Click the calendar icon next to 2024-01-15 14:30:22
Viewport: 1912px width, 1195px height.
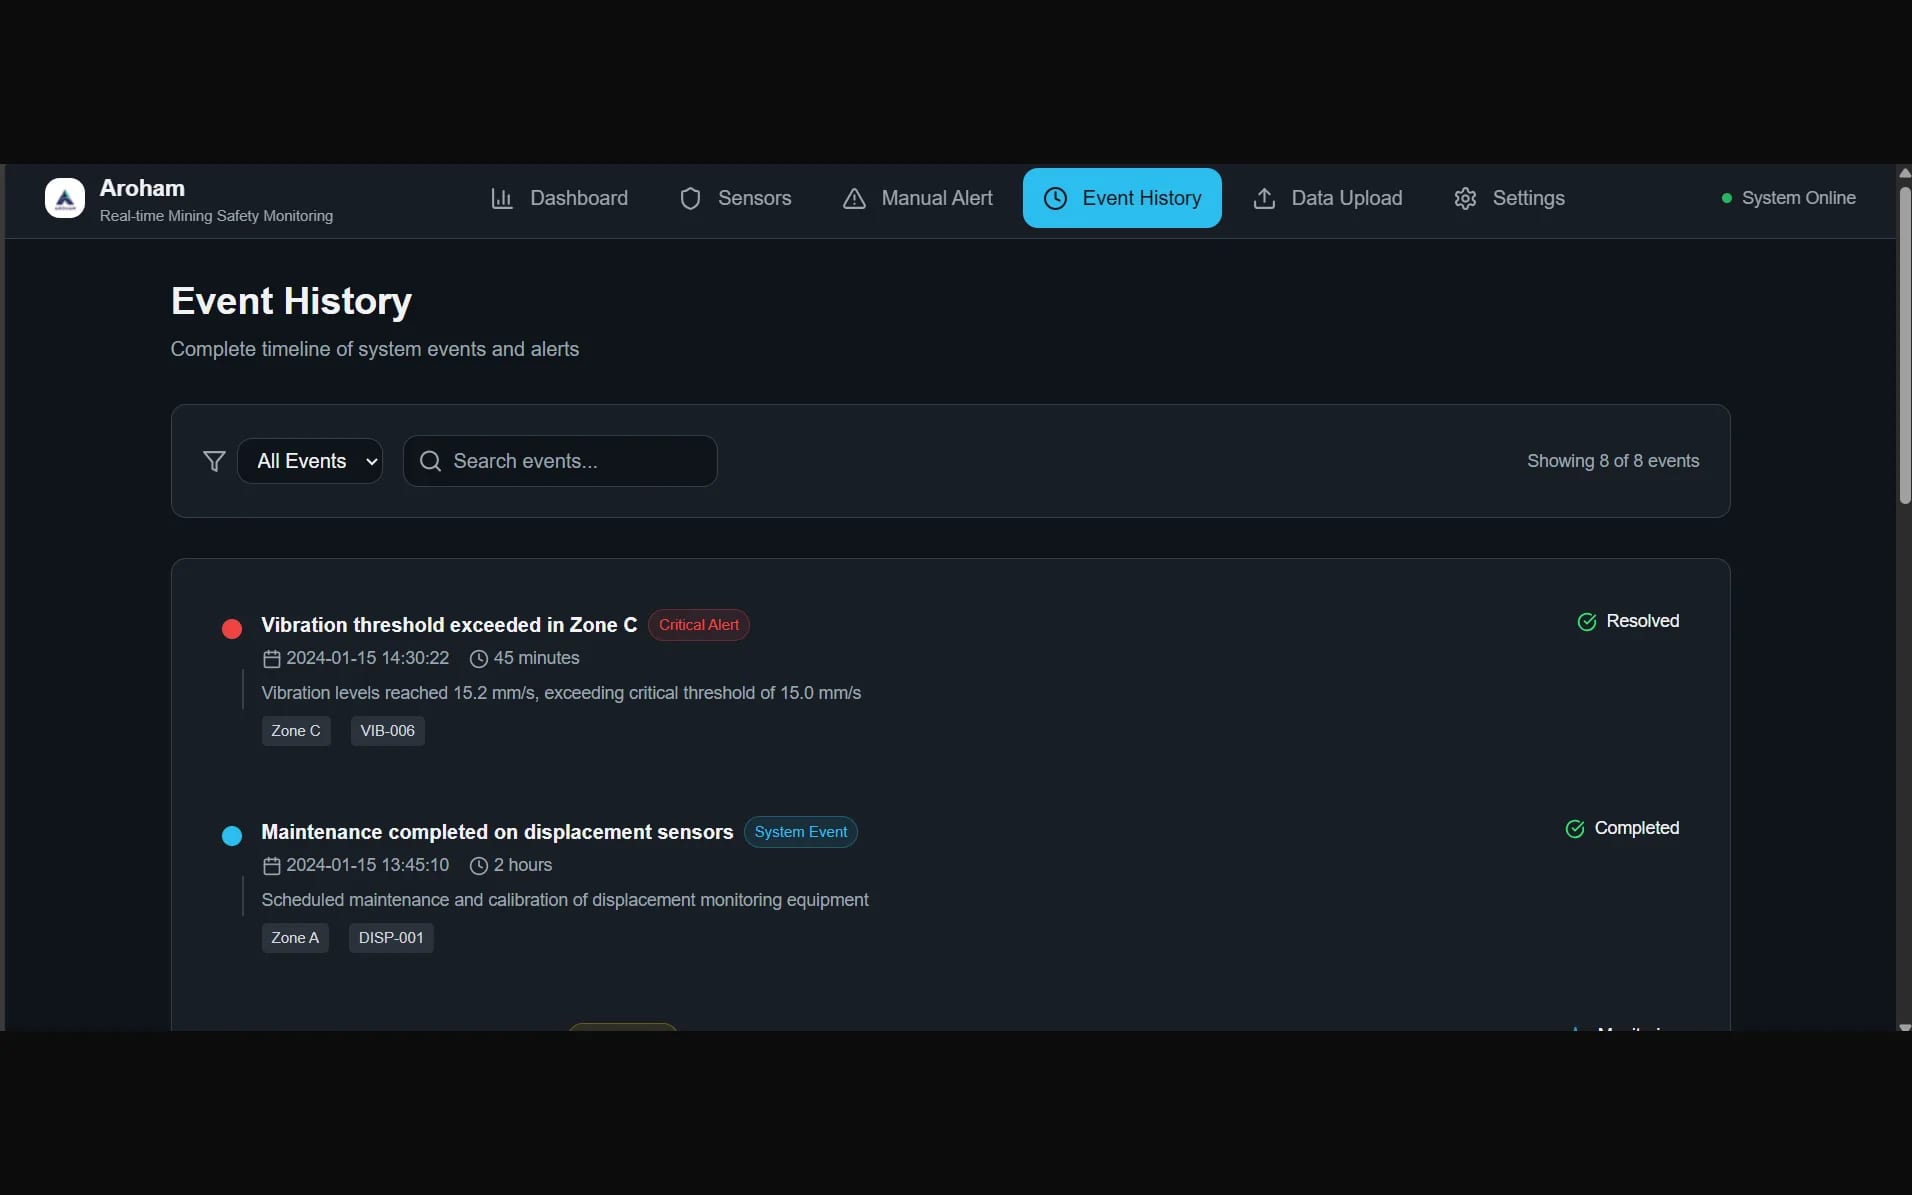[271, 658]
